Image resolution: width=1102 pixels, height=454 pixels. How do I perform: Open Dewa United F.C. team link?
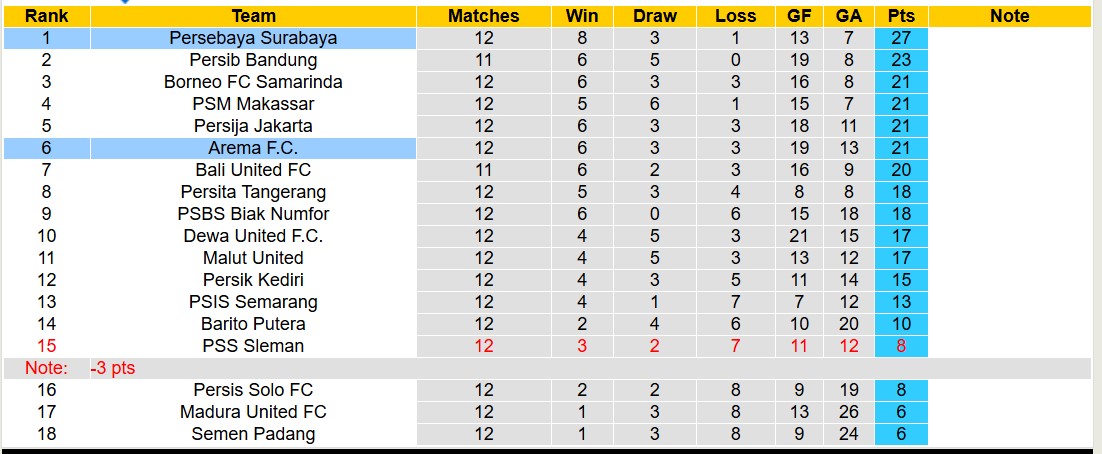click(253, 236)
